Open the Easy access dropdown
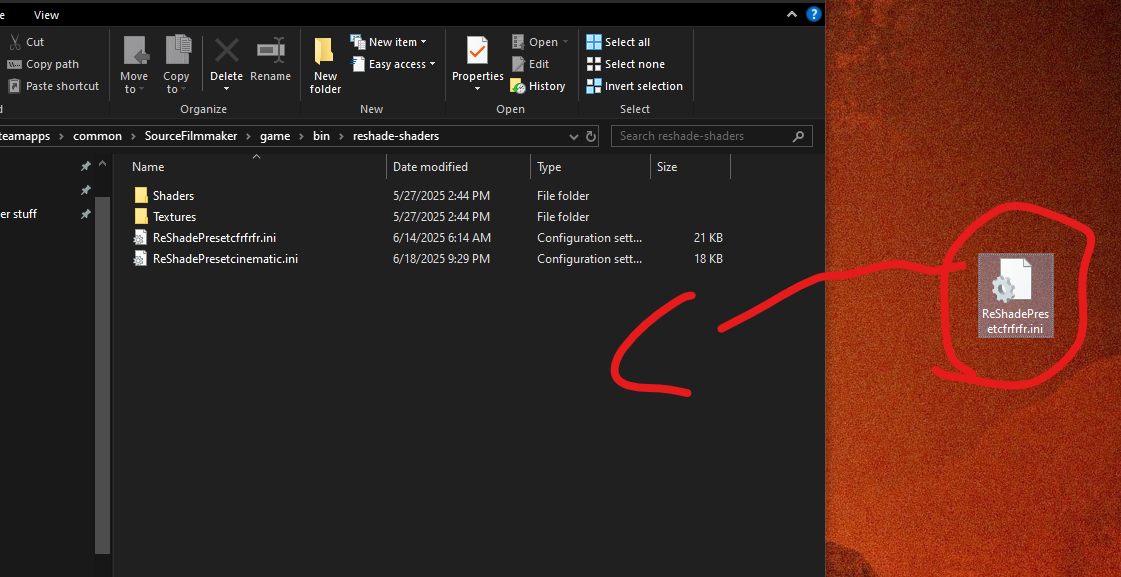1121x577 pixels. [x=393, y=64]
